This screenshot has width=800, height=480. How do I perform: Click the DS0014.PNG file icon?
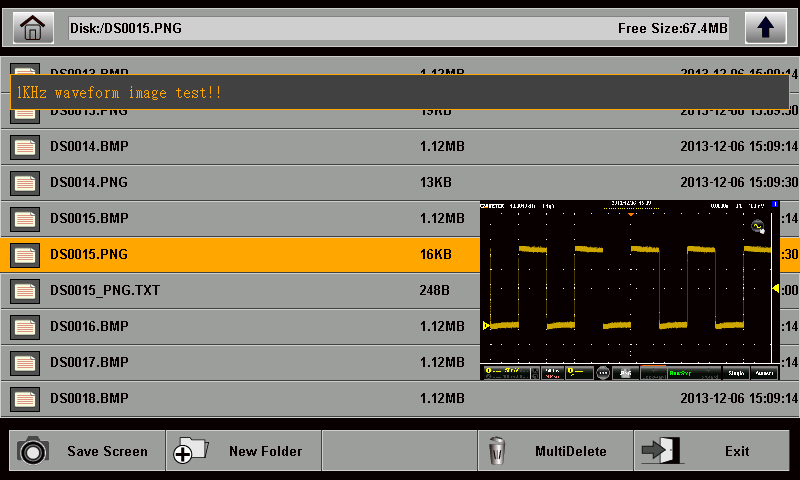(25, 183)
